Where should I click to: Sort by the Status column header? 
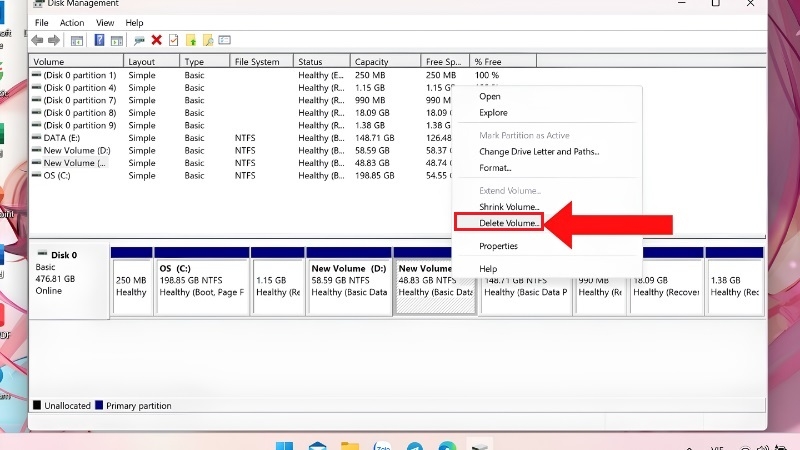(x=322, y=61)
